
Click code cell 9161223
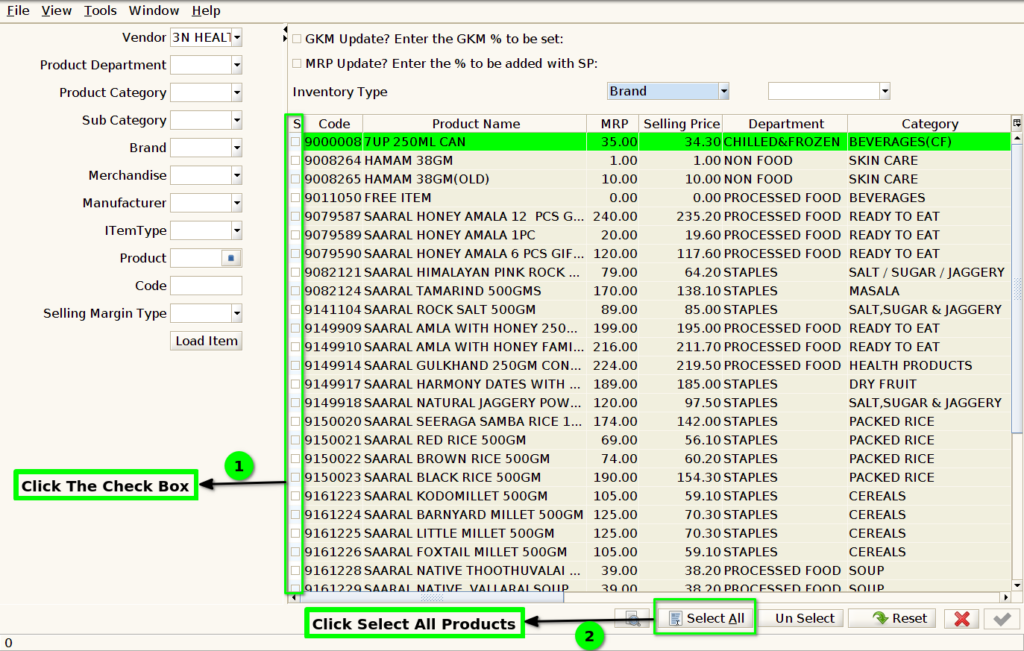pos(333,496)
